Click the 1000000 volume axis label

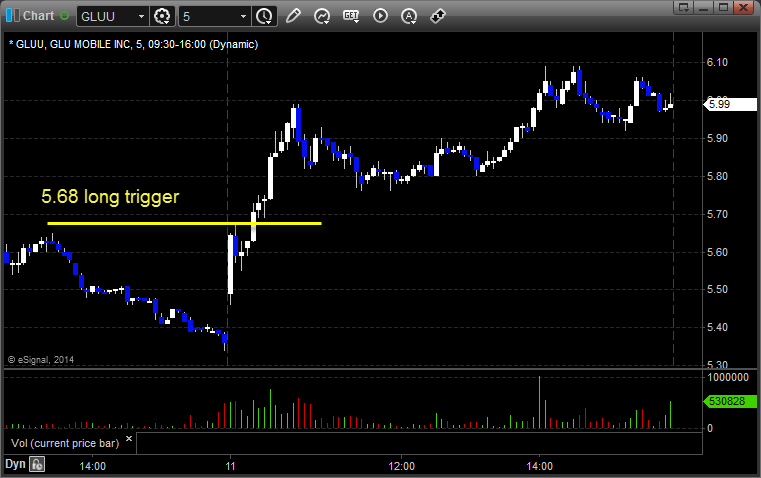point(728,377)
